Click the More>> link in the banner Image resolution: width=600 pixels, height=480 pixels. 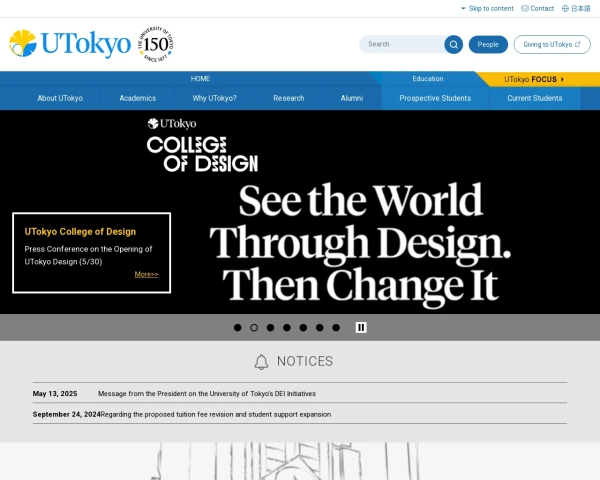pos(146,274)
